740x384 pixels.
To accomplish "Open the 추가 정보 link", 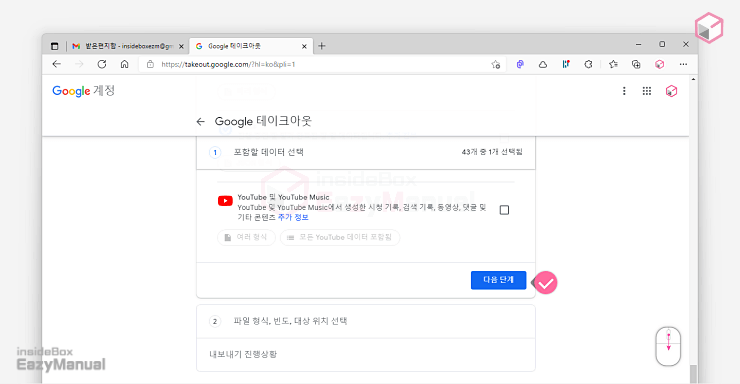I will 293,217.
